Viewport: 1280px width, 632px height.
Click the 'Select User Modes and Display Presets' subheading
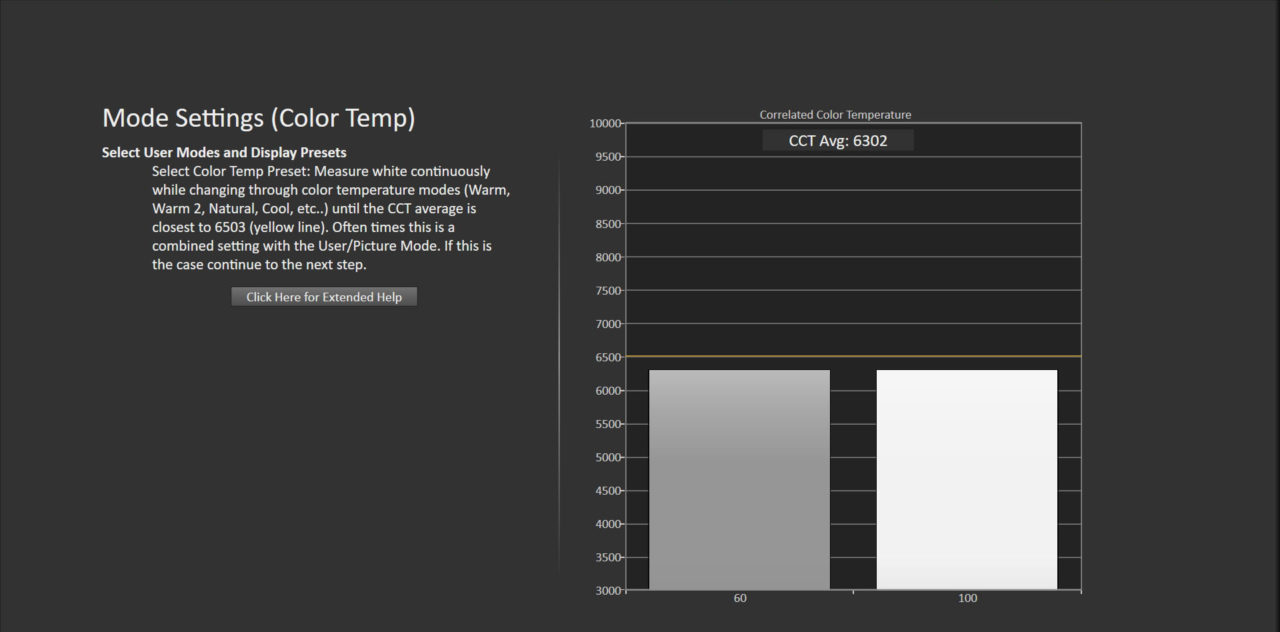point(224,153)
